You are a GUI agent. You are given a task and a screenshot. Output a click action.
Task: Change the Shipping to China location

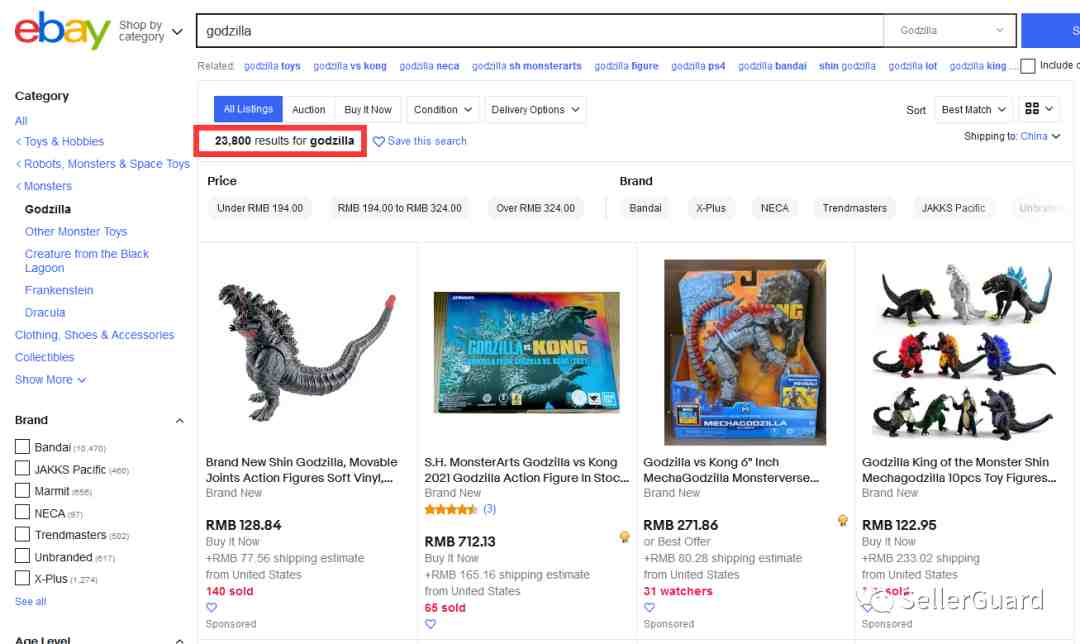click(x=1040, y=136)
